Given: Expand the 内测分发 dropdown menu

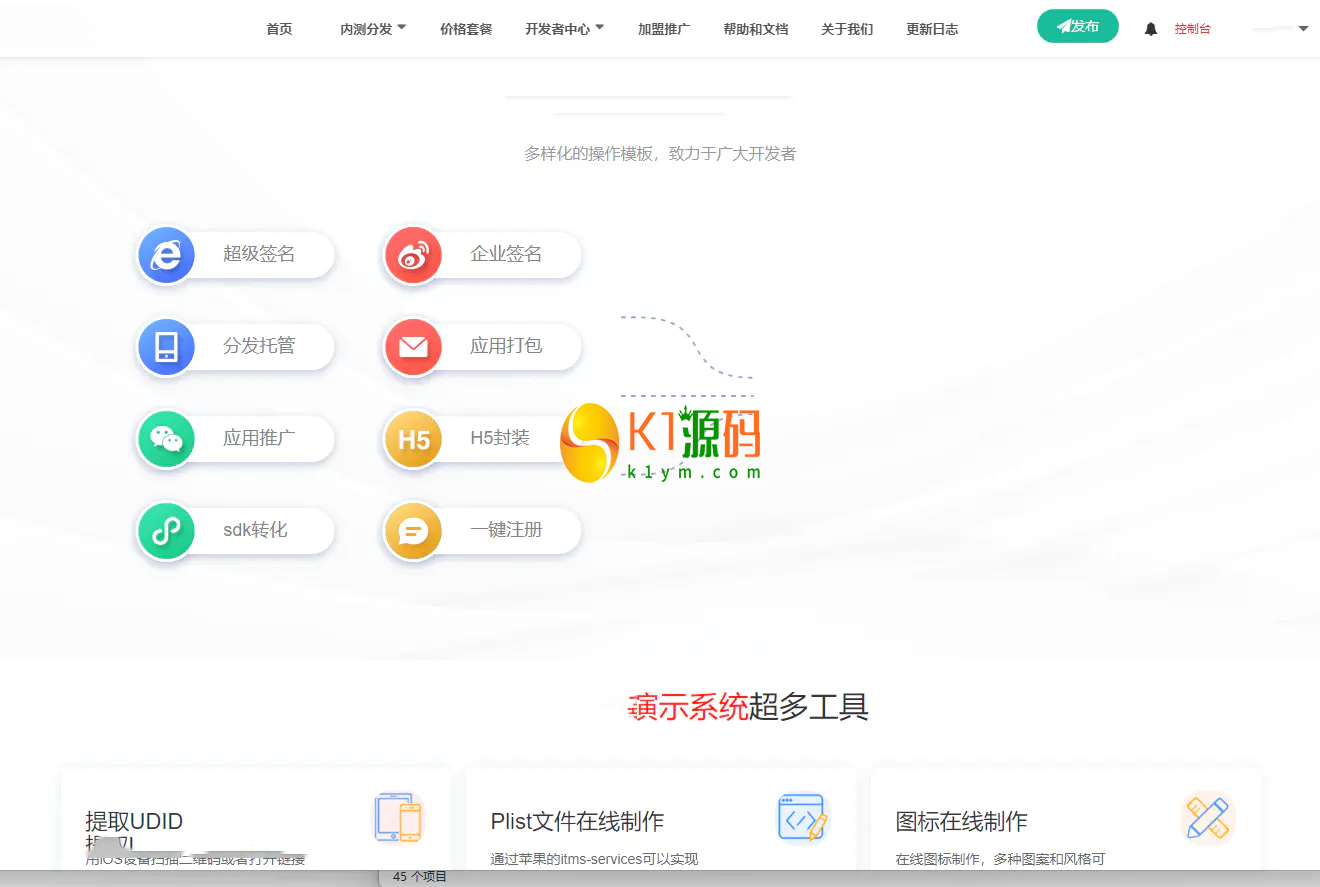Looking at the screenshot, I should point(373,29).
